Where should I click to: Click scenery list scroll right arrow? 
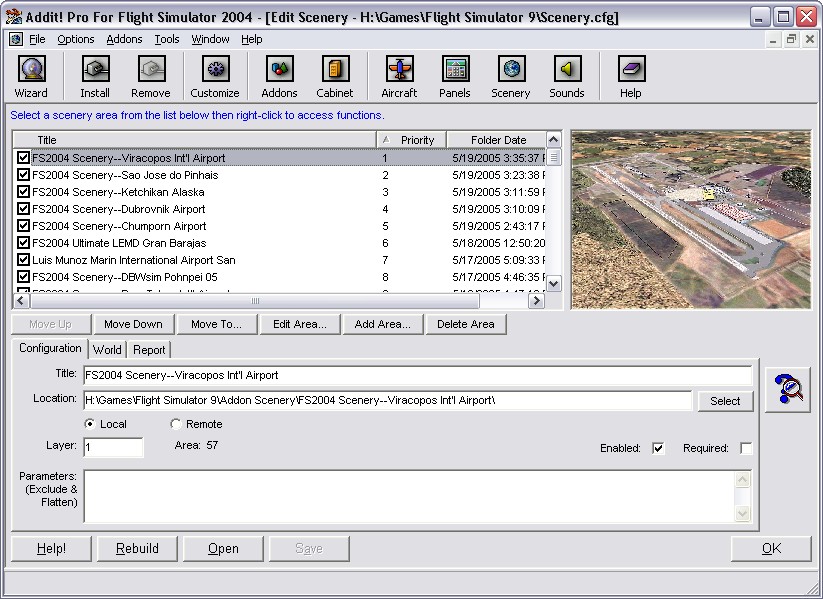pyautogui.click(x=536, y=301)
